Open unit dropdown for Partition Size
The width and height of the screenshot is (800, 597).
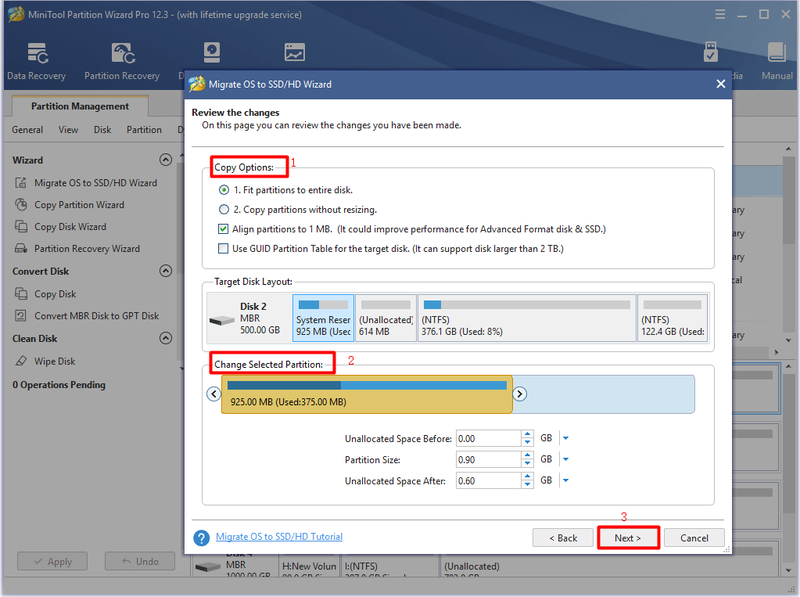(x=565, y=459)
